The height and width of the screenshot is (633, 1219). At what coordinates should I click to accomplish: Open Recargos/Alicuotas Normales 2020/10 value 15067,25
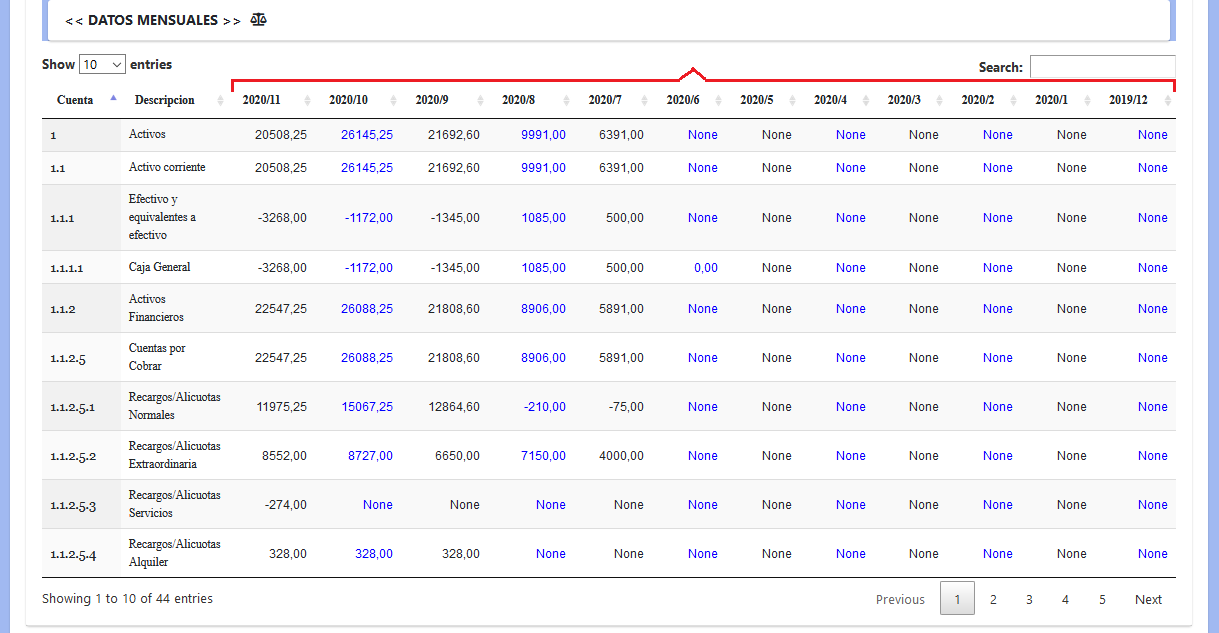click(x=367, y=407)
